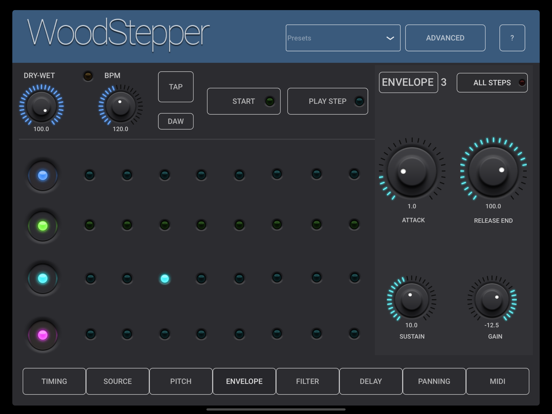The height and width of the screenshot is (414, 552).
Task: Toggle step 2 in the cyan row
Action: point(127,278)
